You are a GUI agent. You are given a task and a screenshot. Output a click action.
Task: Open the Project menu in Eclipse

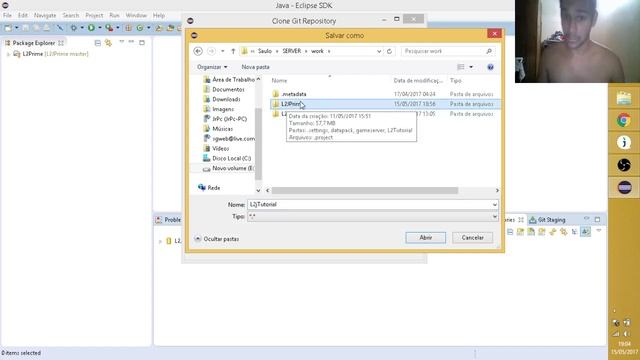point(94,16)
